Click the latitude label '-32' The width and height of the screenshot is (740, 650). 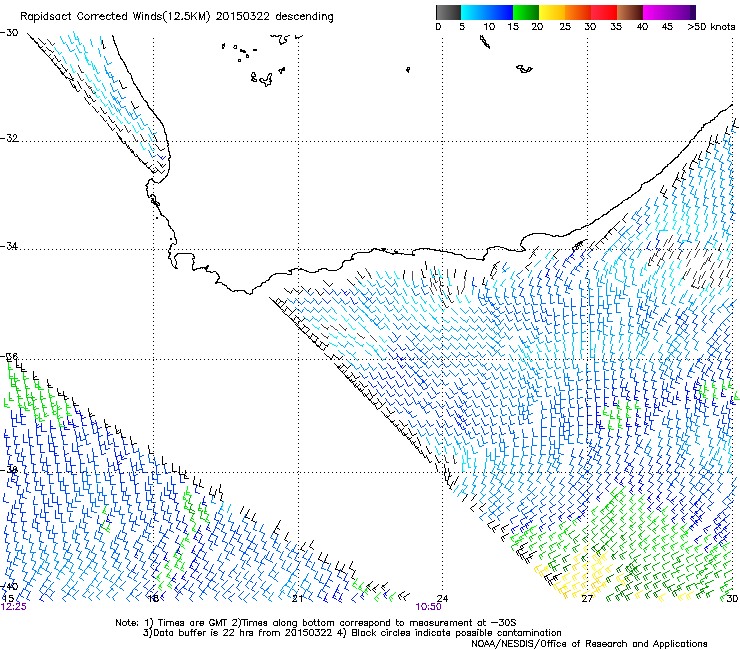point(9,138)
